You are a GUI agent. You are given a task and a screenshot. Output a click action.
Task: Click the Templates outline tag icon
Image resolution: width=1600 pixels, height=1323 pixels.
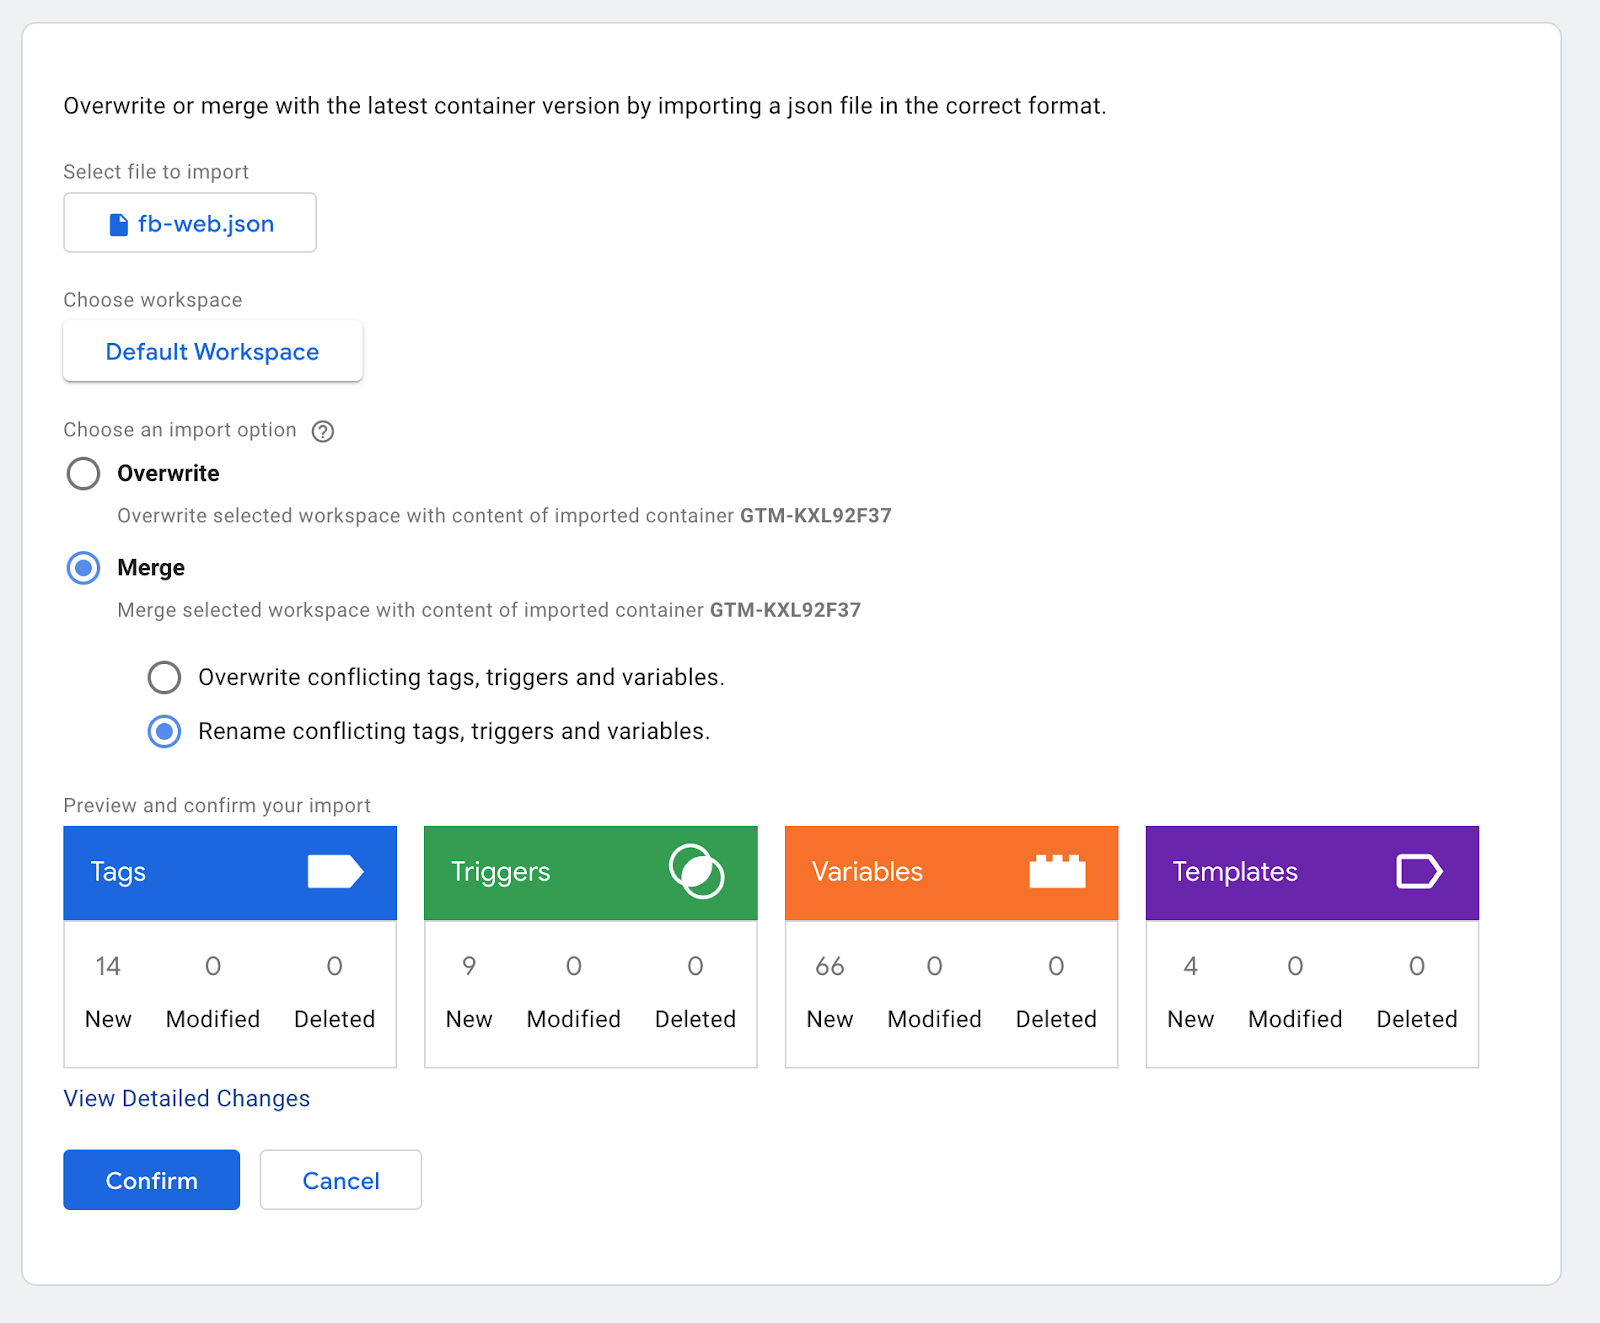1418,872
